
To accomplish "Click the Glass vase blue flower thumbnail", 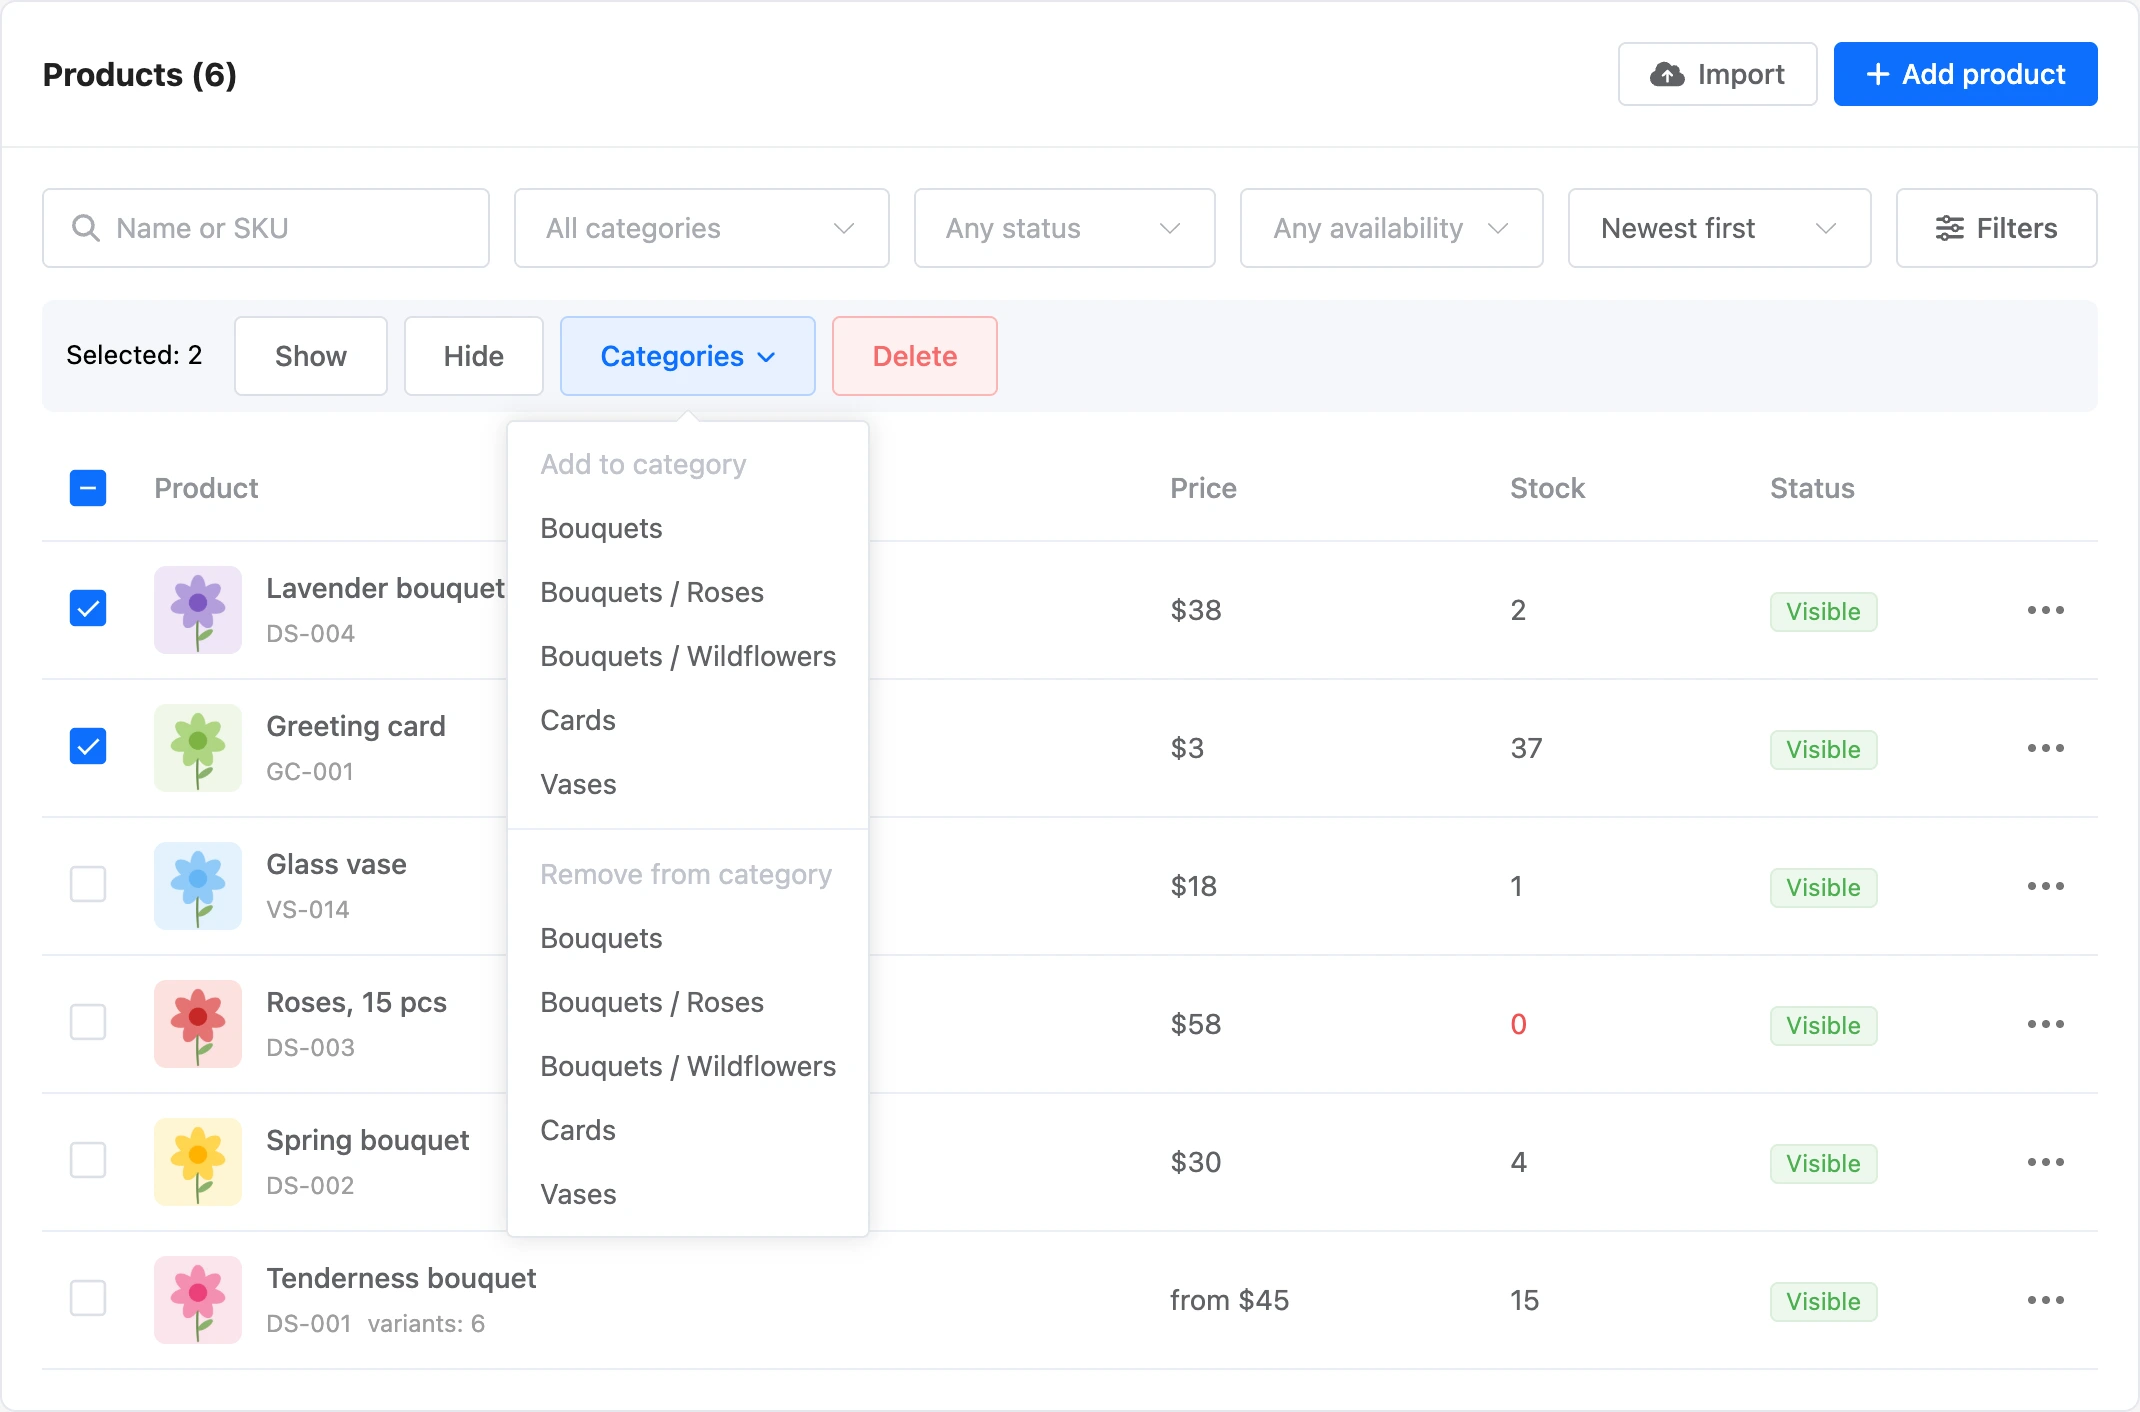I will coord(198,886).
